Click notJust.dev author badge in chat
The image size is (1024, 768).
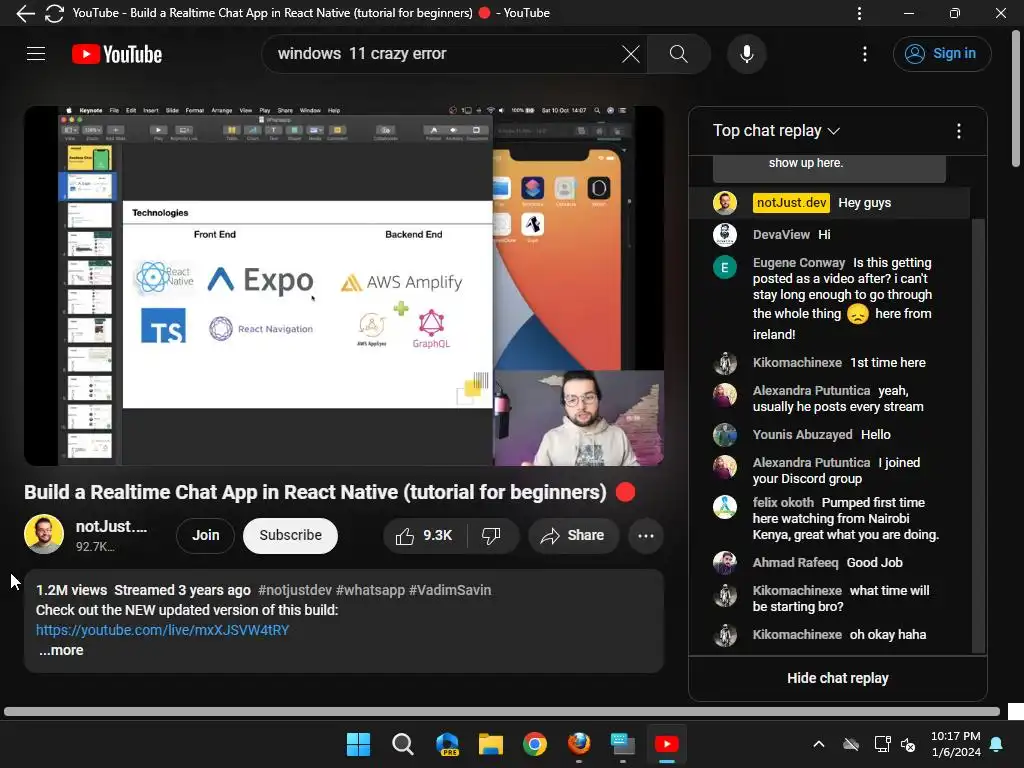(x=791, y=202)
